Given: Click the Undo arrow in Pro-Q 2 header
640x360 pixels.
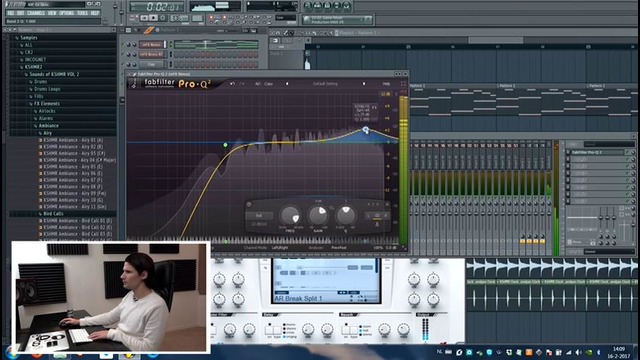Looking at the screenshot, I should pyautogui.click(x=232, y=84).
